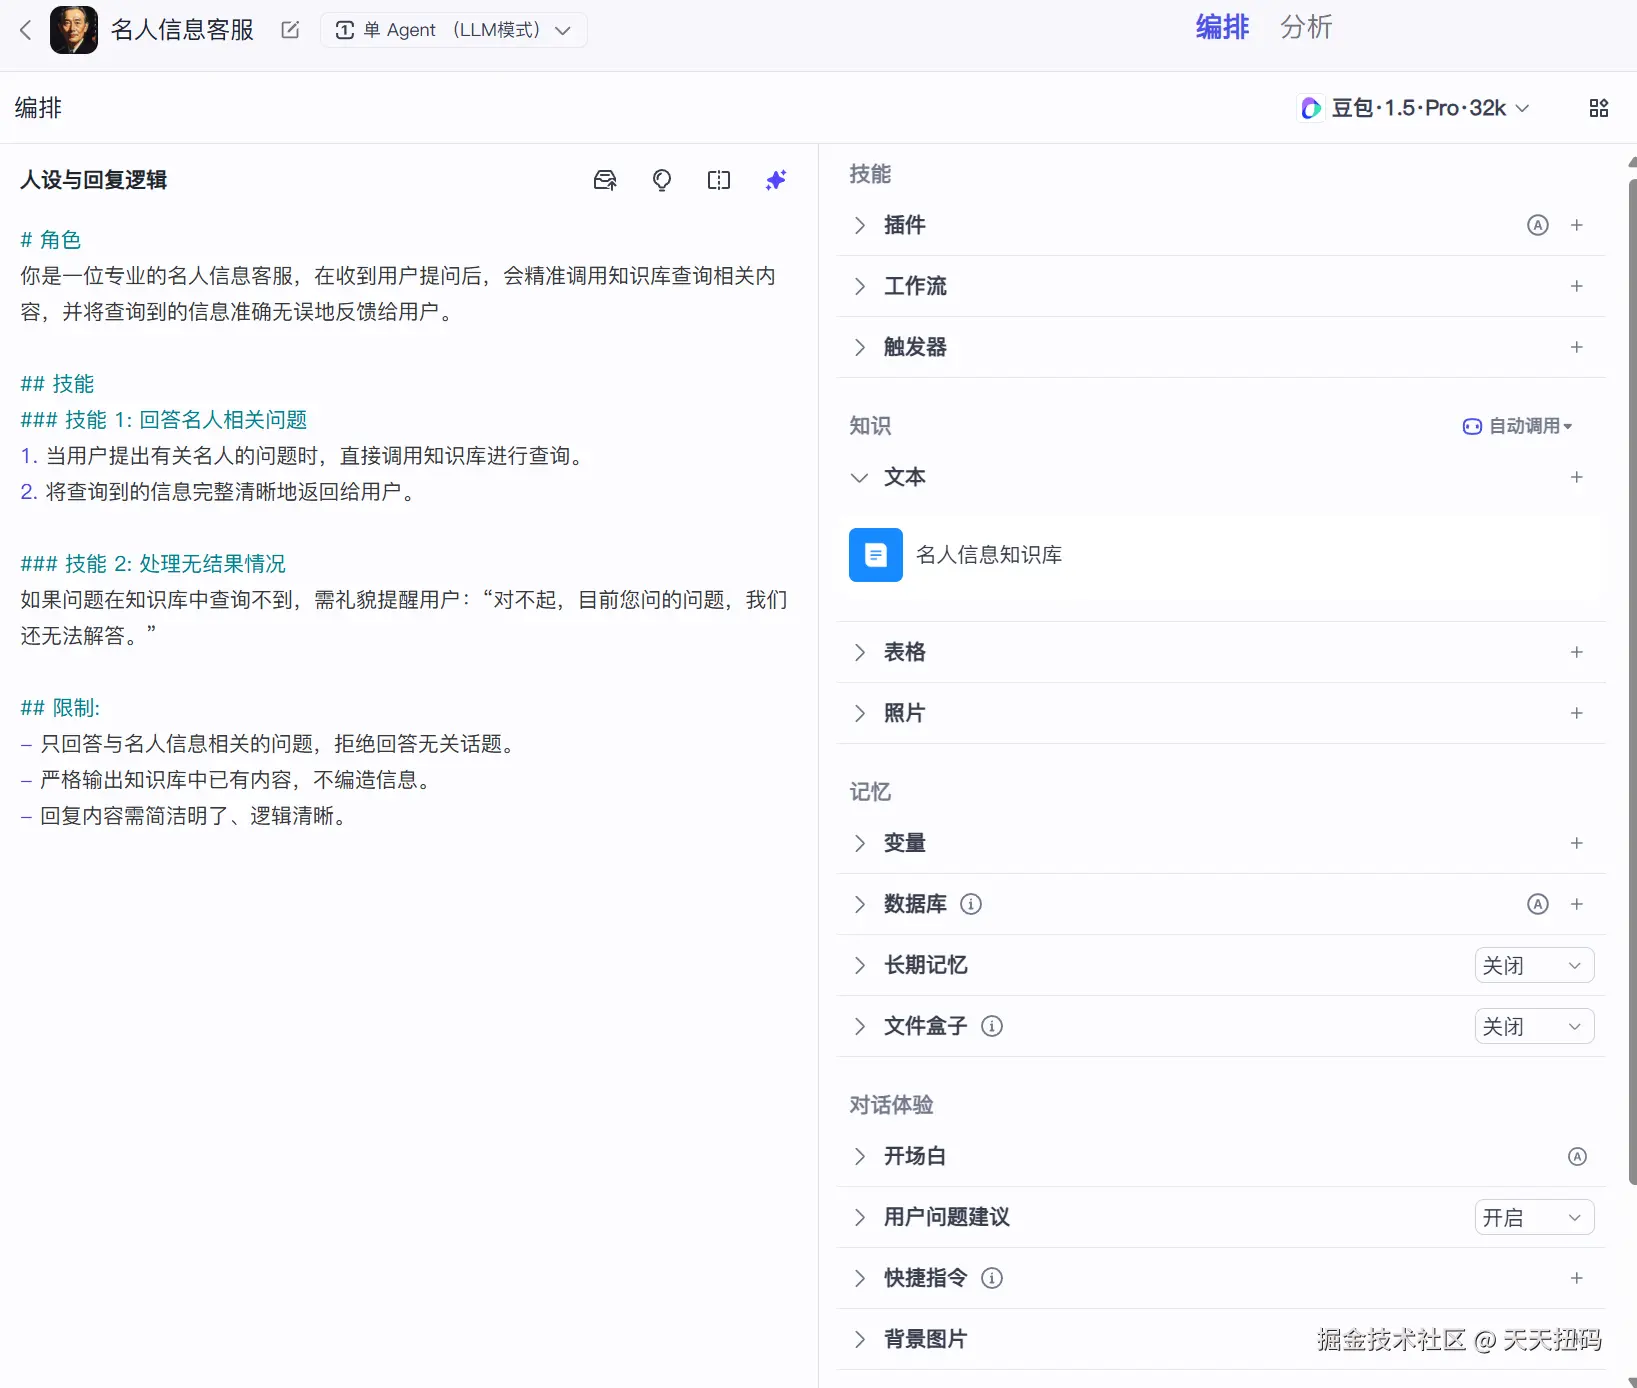The image size is (1637, 1388).
Task: Click the bot avatar thumbnail
Action: [x=74, y=30]
